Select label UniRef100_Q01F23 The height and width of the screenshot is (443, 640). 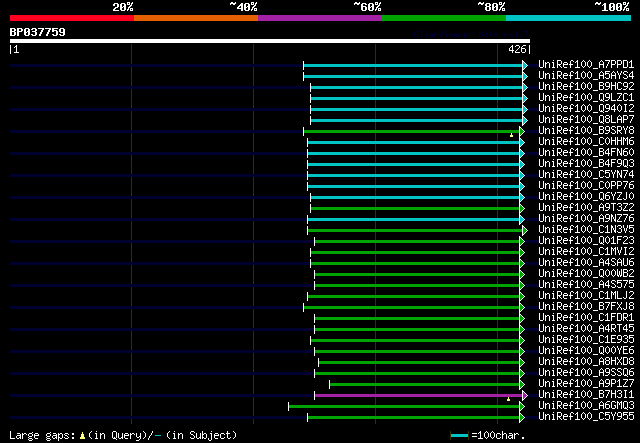click(x=586, y=241)
